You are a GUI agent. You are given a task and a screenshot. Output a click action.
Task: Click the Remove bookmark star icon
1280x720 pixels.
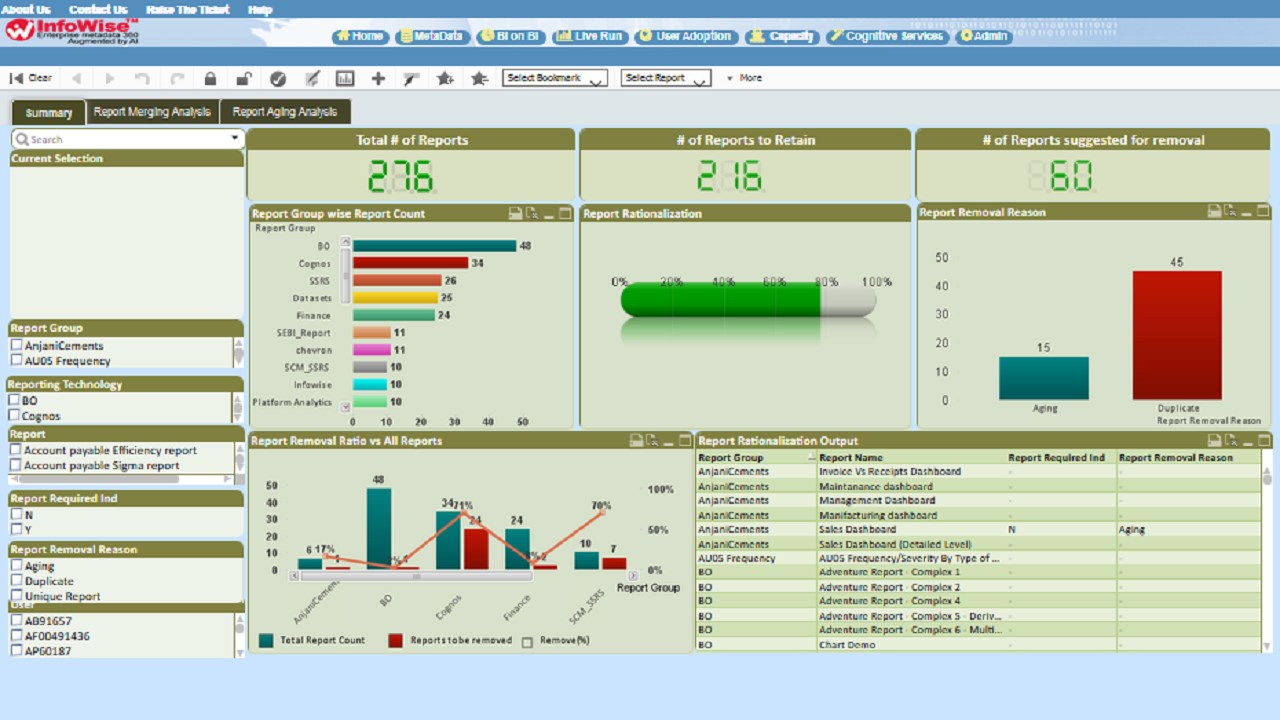pyautogui.click(x=479, y=78)
